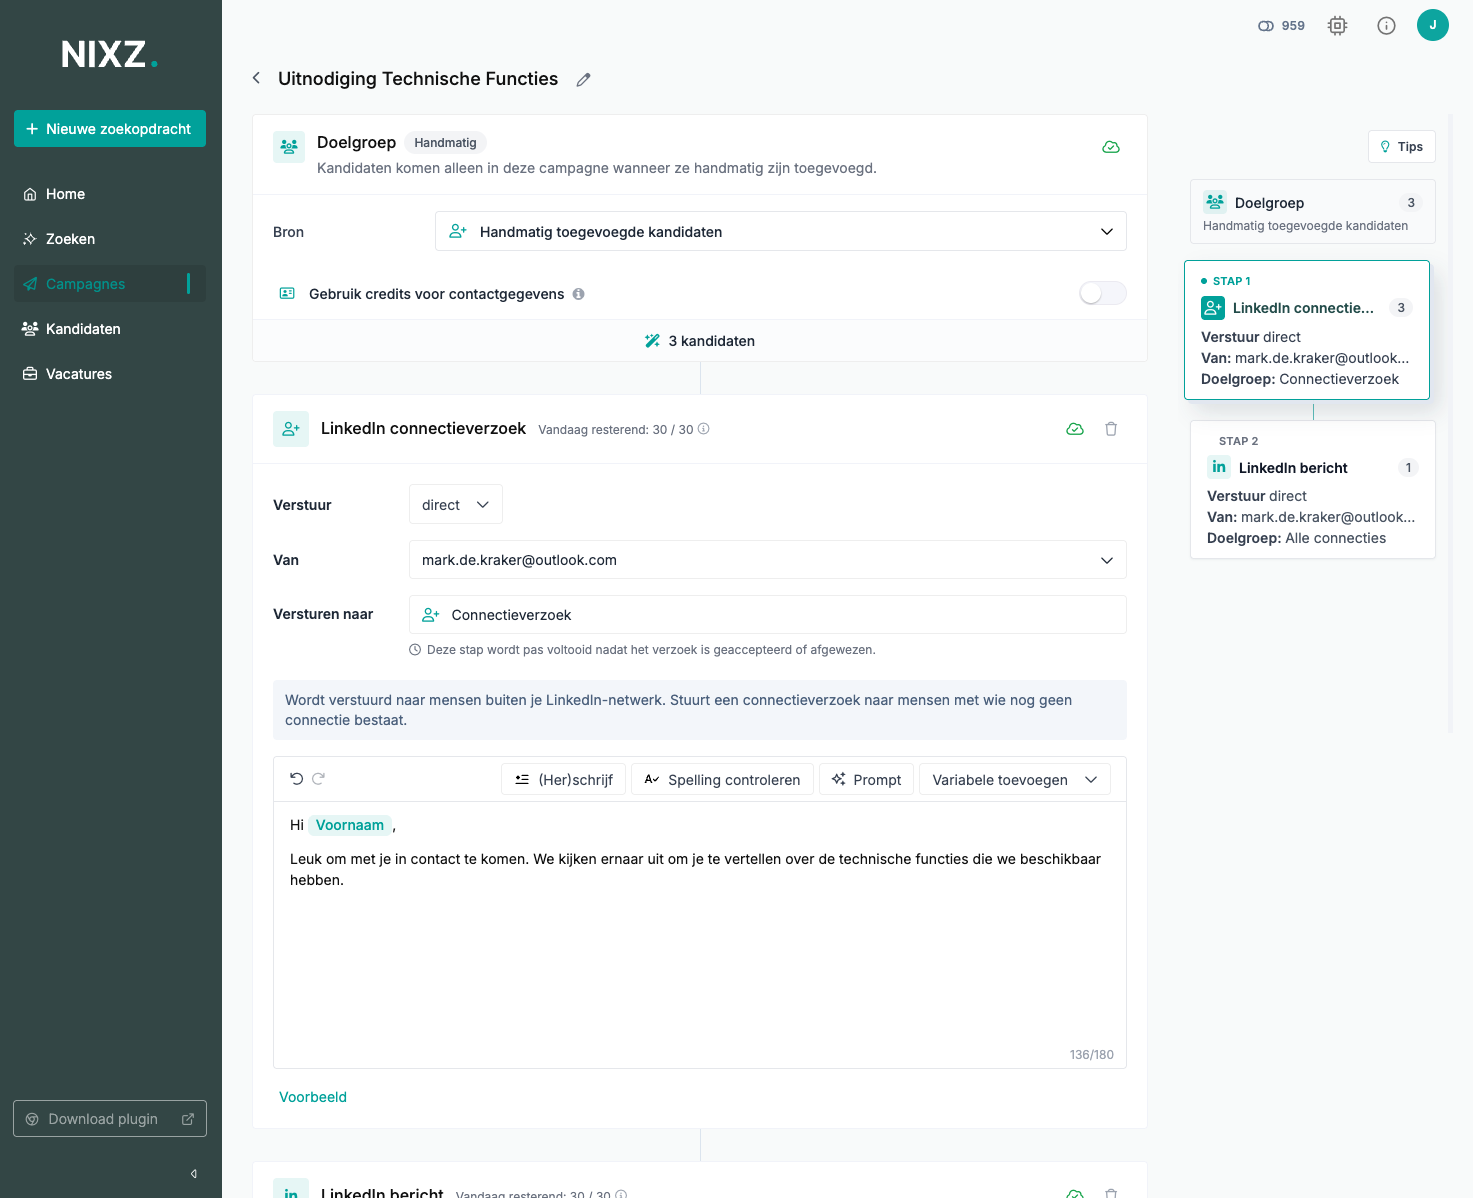The image size is (1473, 1198).
Task: Open Vacatures in the sidebar
Action: click(110, 374)
